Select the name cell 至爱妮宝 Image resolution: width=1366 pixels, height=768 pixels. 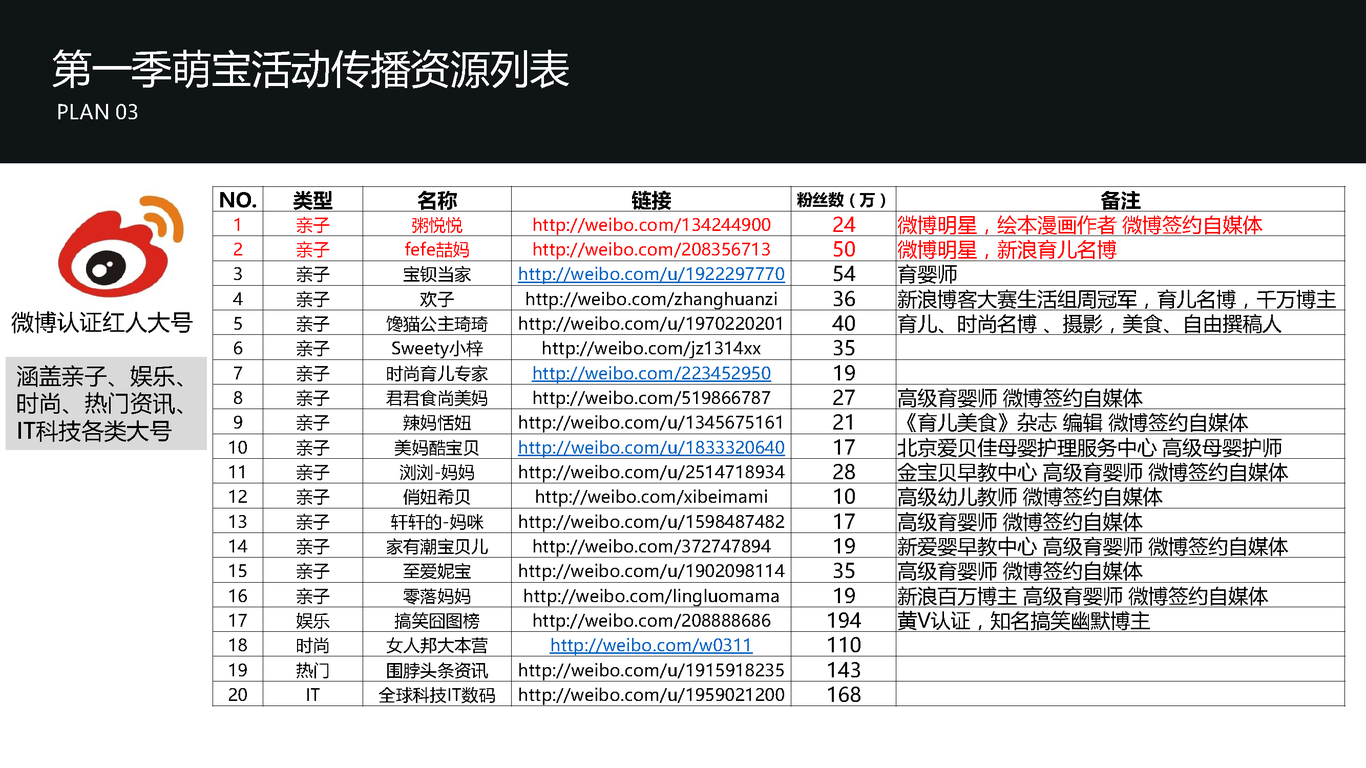437,571
